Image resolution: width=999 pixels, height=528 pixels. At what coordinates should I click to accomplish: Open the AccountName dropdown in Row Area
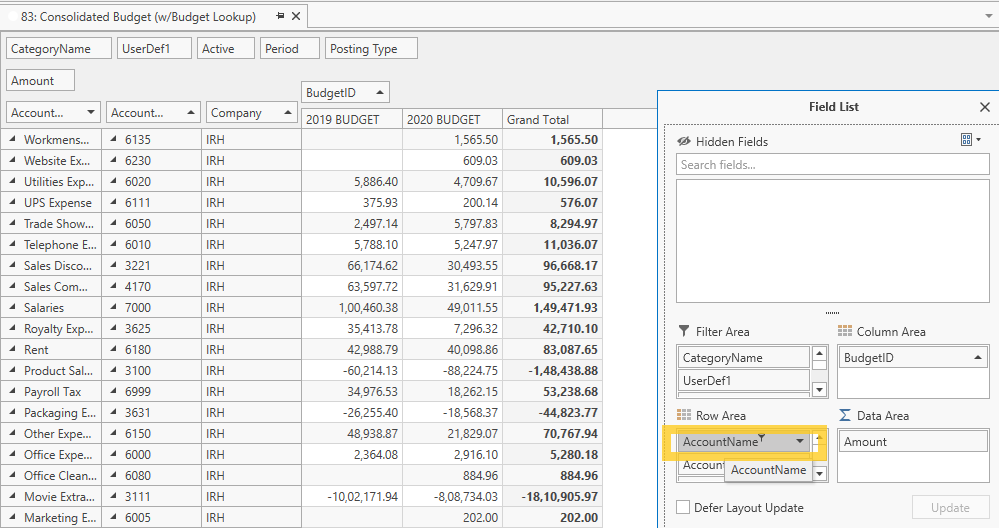[800, 442]
